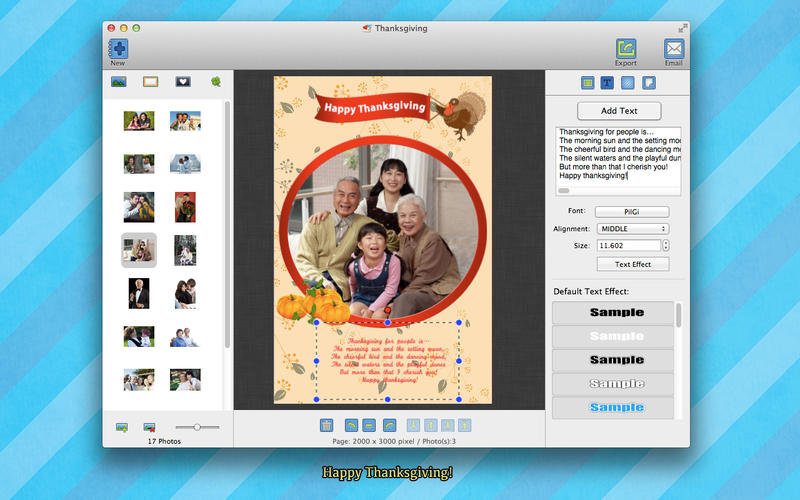Click the Size stepper arrows
The image size is (800, 500).
[666, 245]
